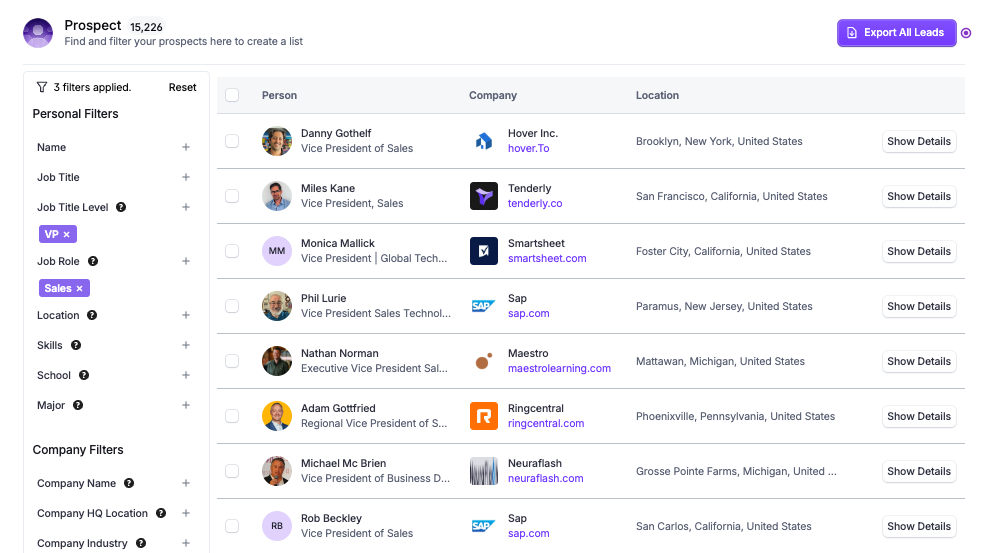Image resolution: width=994 pixels, height=553 pixels.
Task: Expand the Location filter with plus
Action: click(x=185, y=316)
